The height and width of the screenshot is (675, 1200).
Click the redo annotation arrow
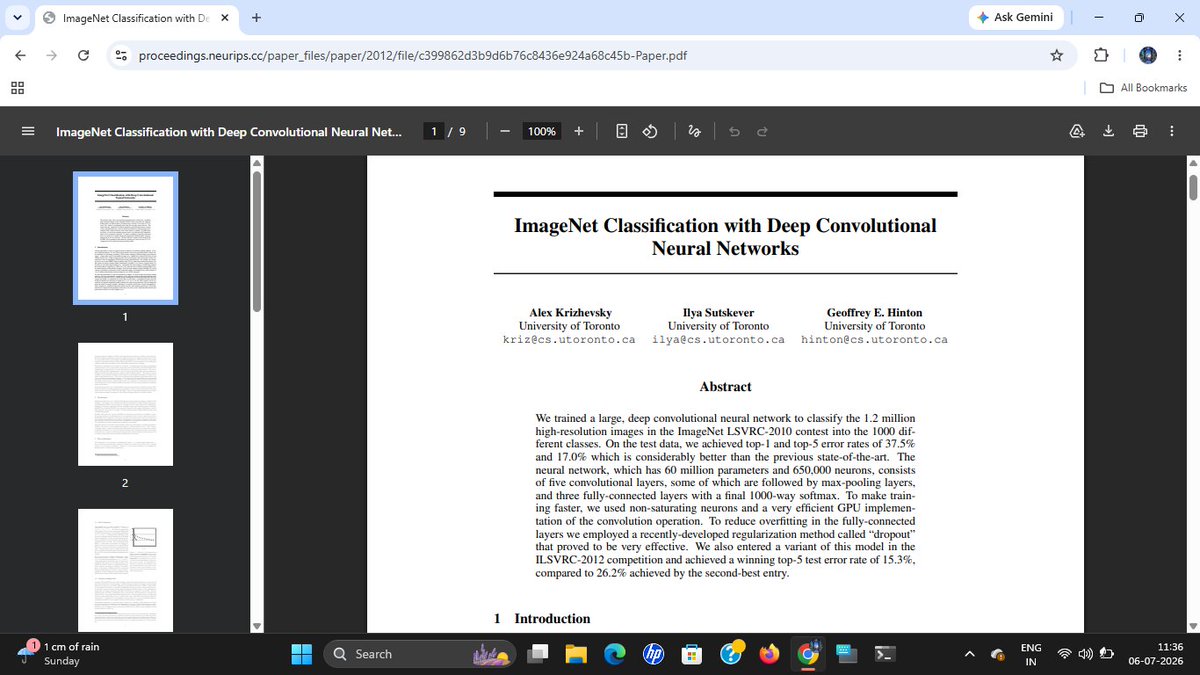[x=762, y=131]
